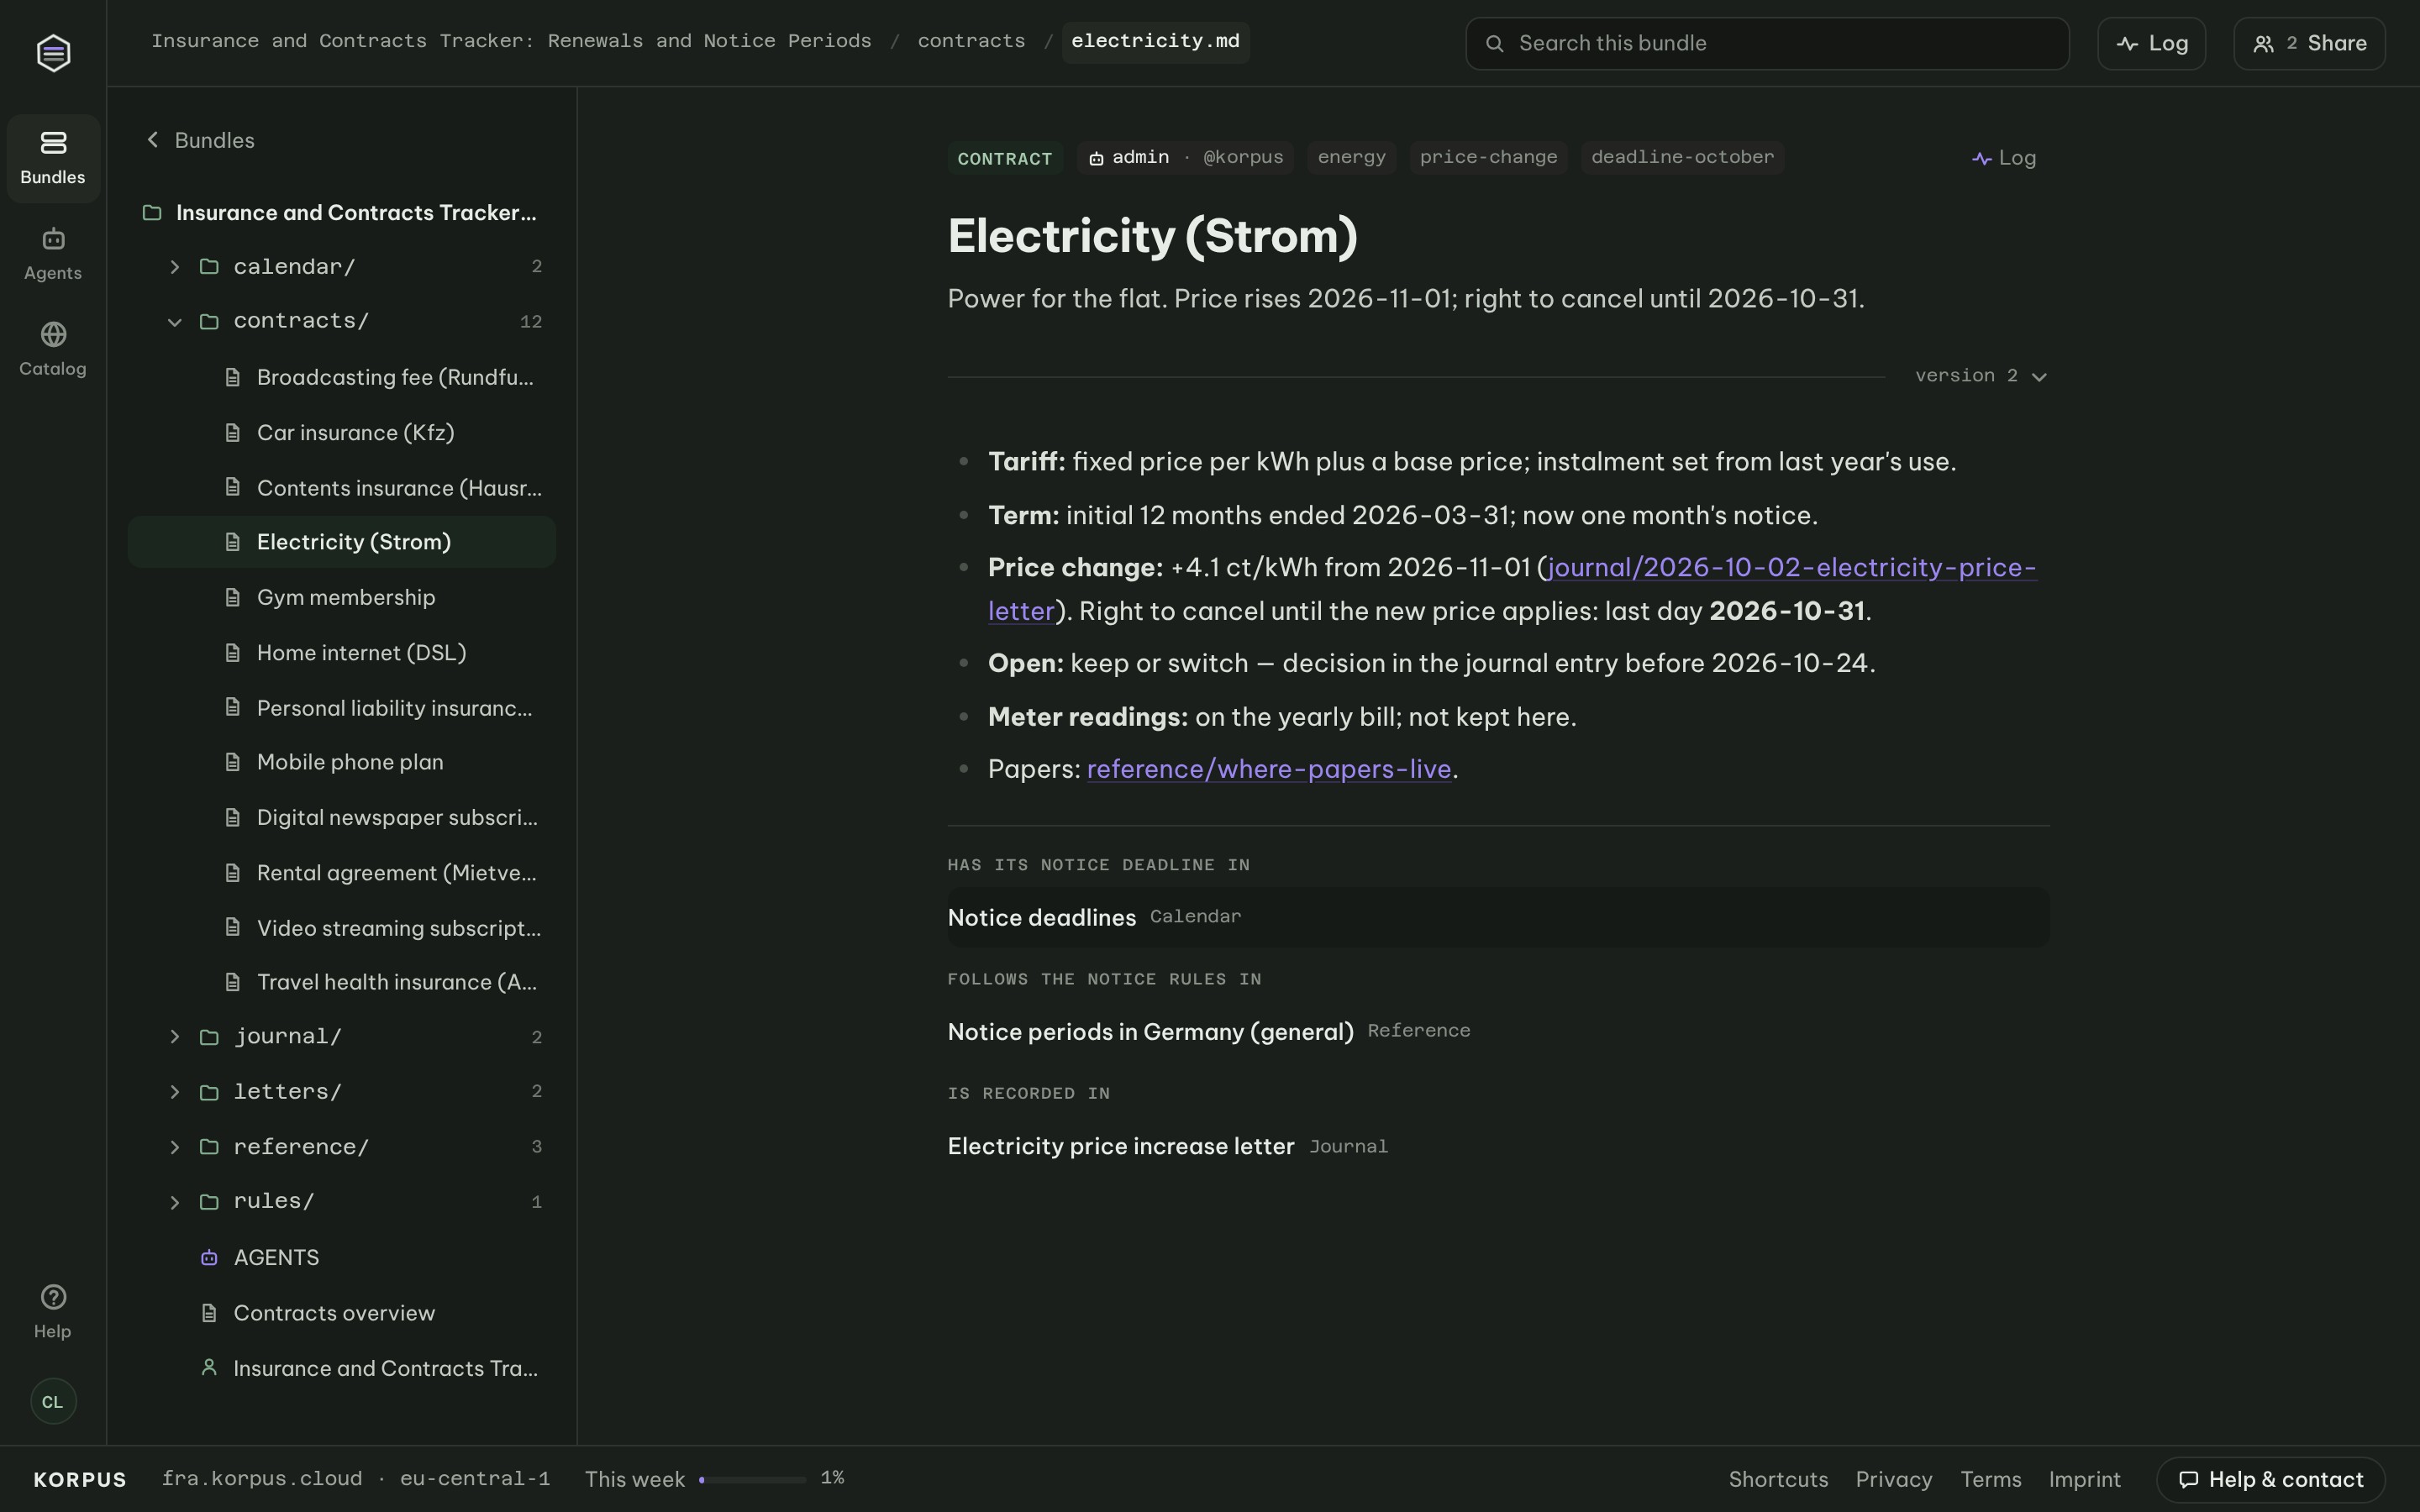Open the document Log link
This screenshot has height=1512, width=2420.
[x=2004, y=158]
